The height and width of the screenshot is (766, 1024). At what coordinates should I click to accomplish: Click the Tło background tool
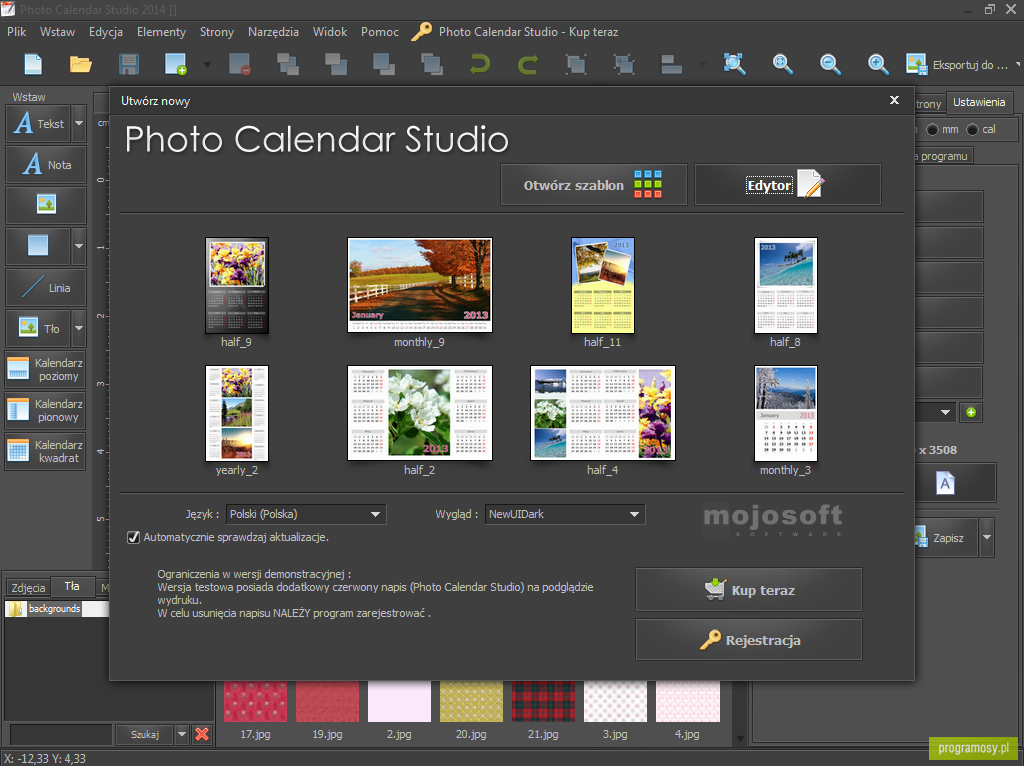click(x=39, y=328)
